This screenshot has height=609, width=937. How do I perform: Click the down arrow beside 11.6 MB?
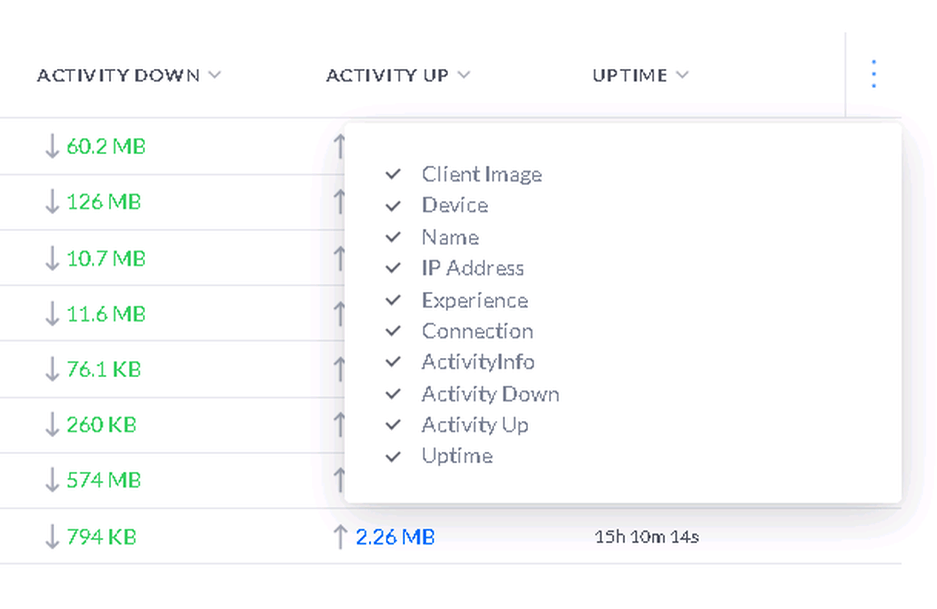pos(52,314)
